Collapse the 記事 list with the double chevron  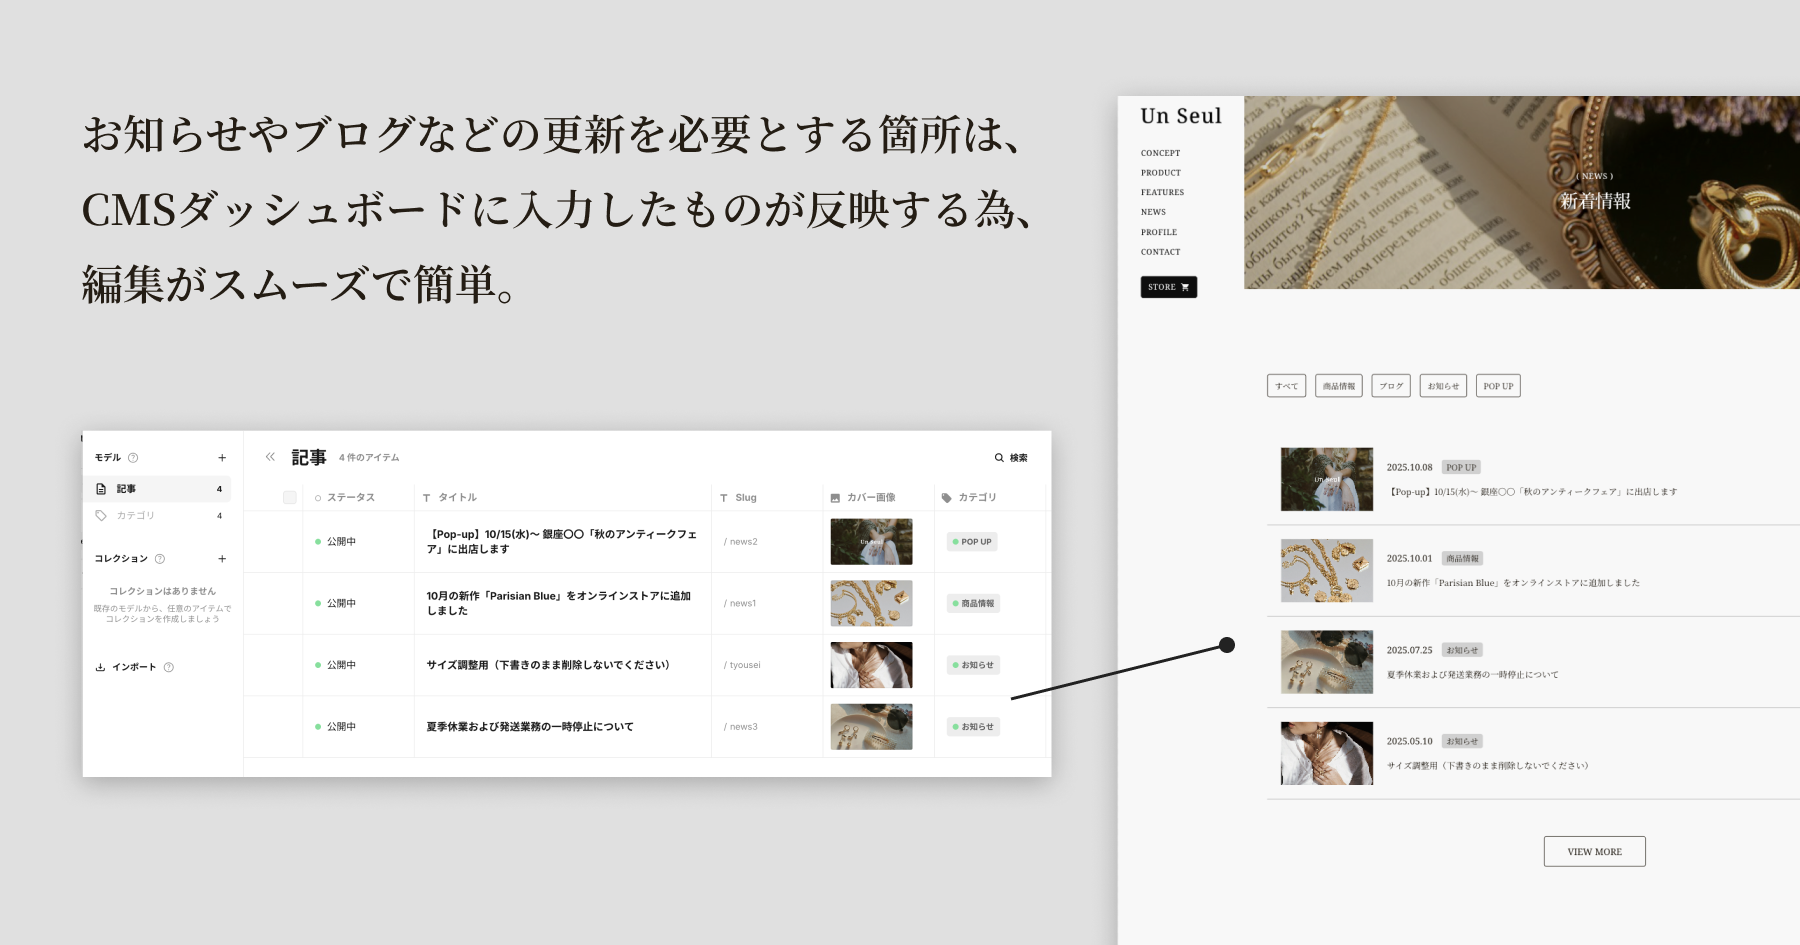pos(269,456)
